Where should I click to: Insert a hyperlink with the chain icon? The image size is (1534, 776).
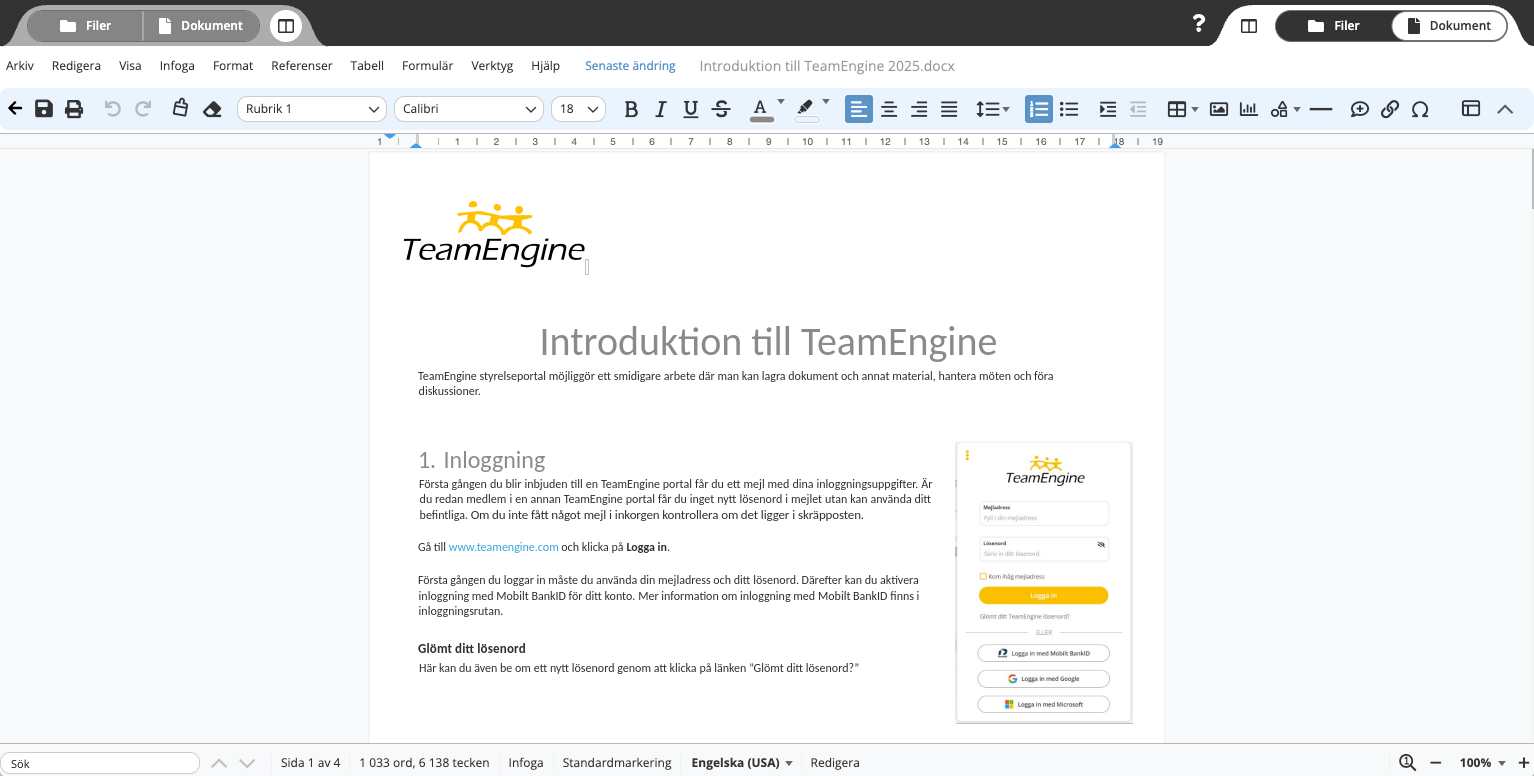click(1390, 109)
